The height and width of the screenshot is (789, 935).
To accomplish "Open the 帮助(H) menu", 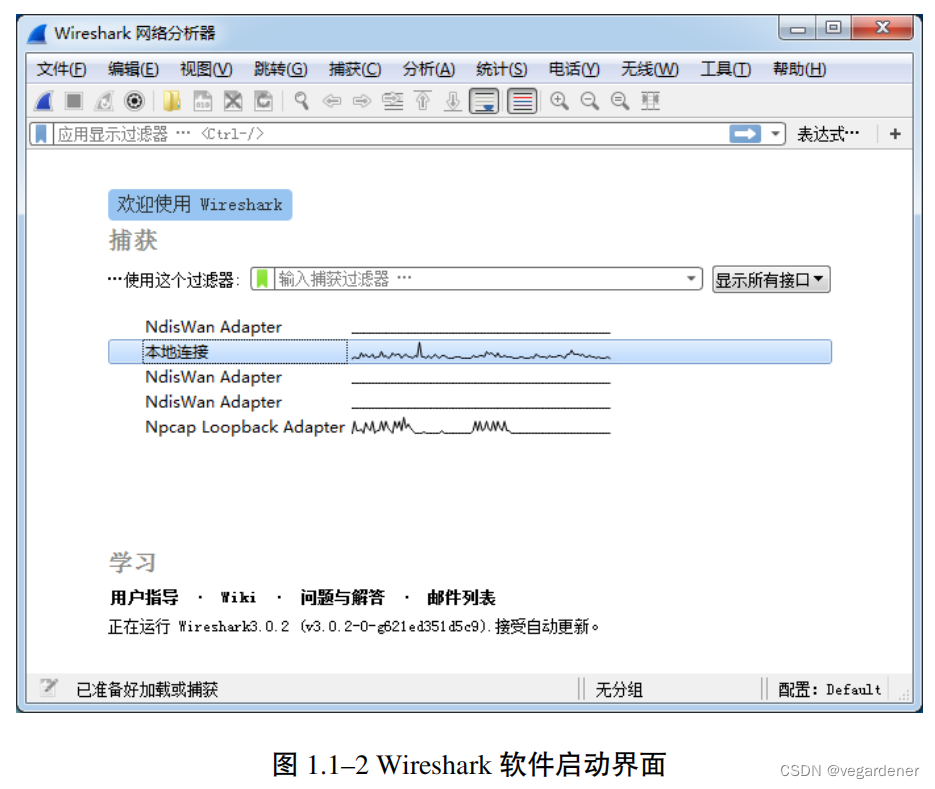I will (x=799, y=69).
